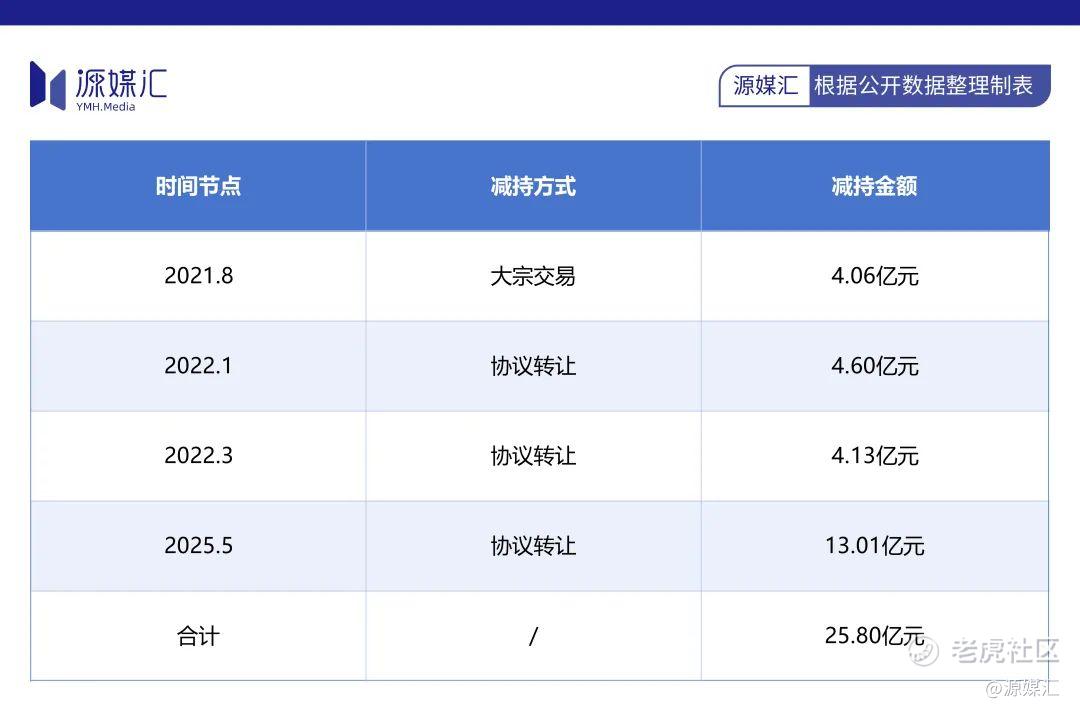Click the 2022.3 date cell
The height and width of the screenshot is (713, 1080).
pos(198,455)
